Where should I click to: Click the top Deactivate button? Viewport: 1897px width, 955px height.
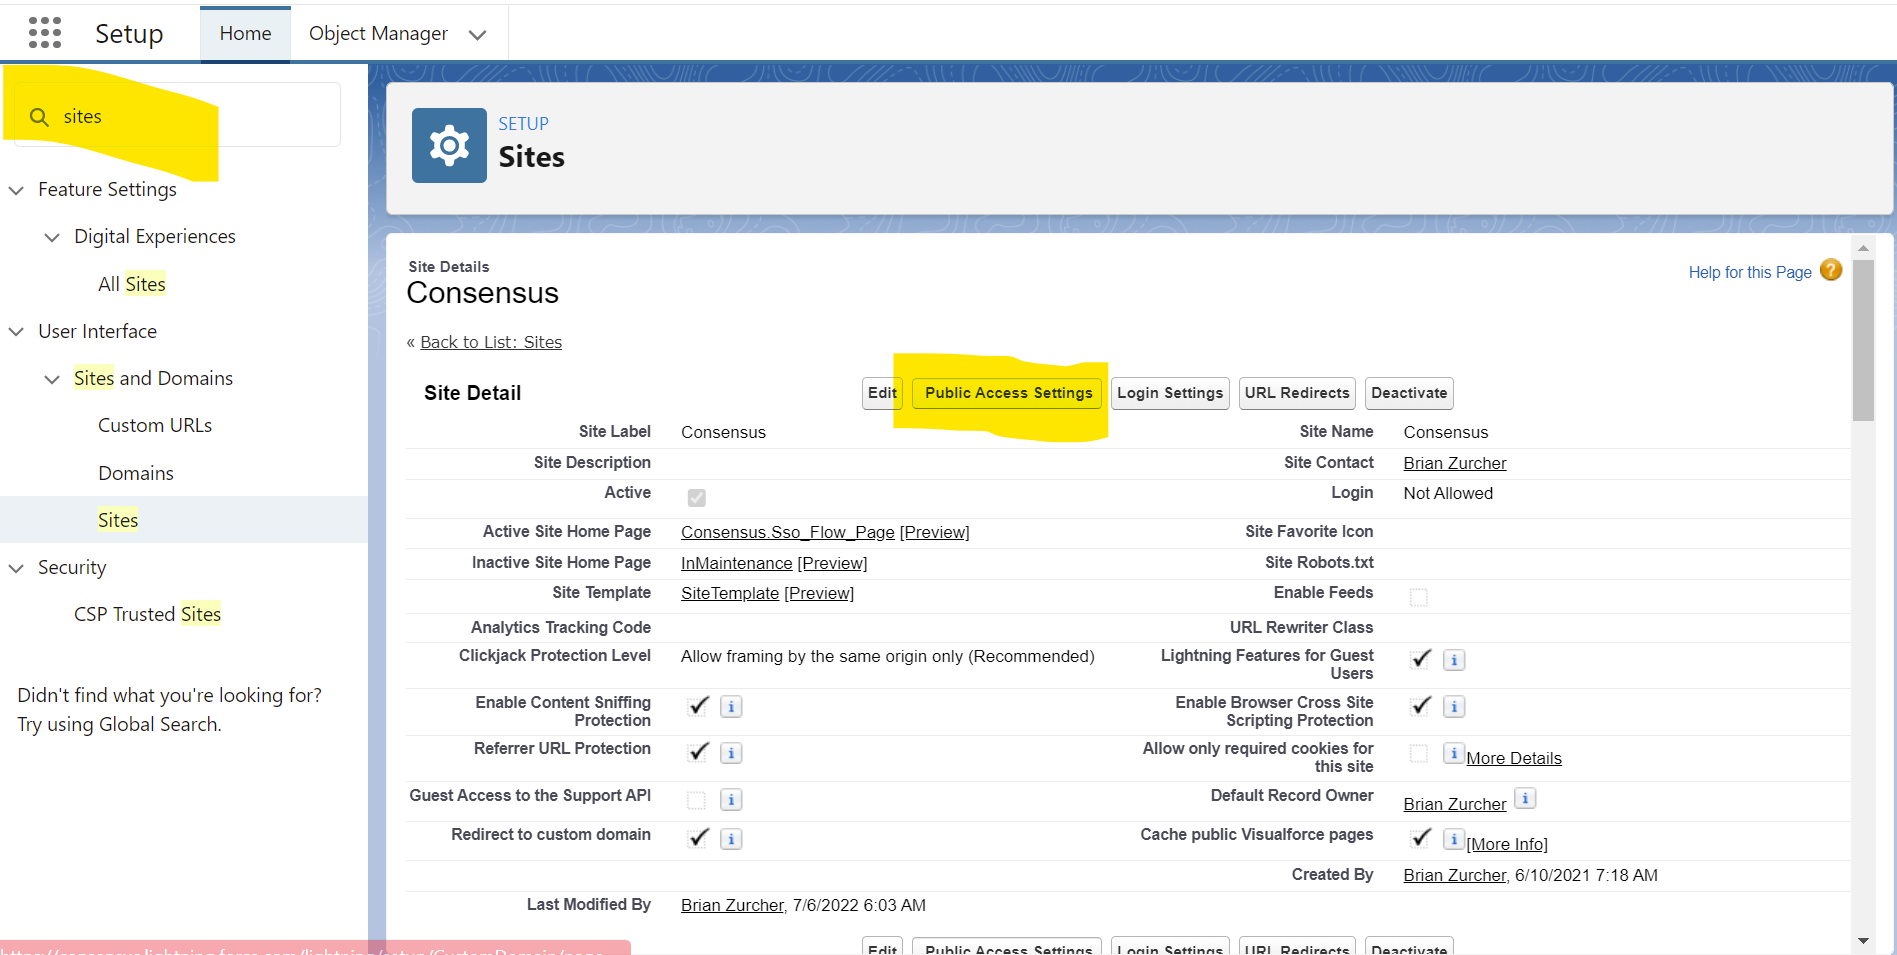[1409, 393]
